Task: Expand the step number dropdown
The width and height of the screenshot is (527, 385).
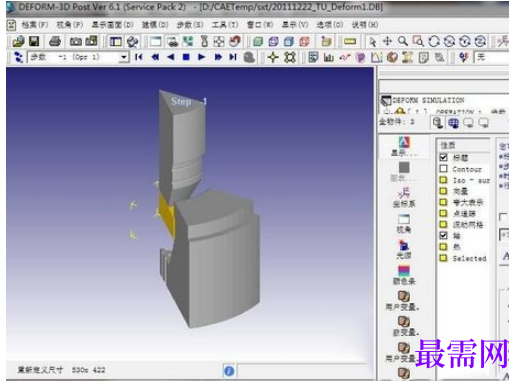Action: [x=124, y=57]
